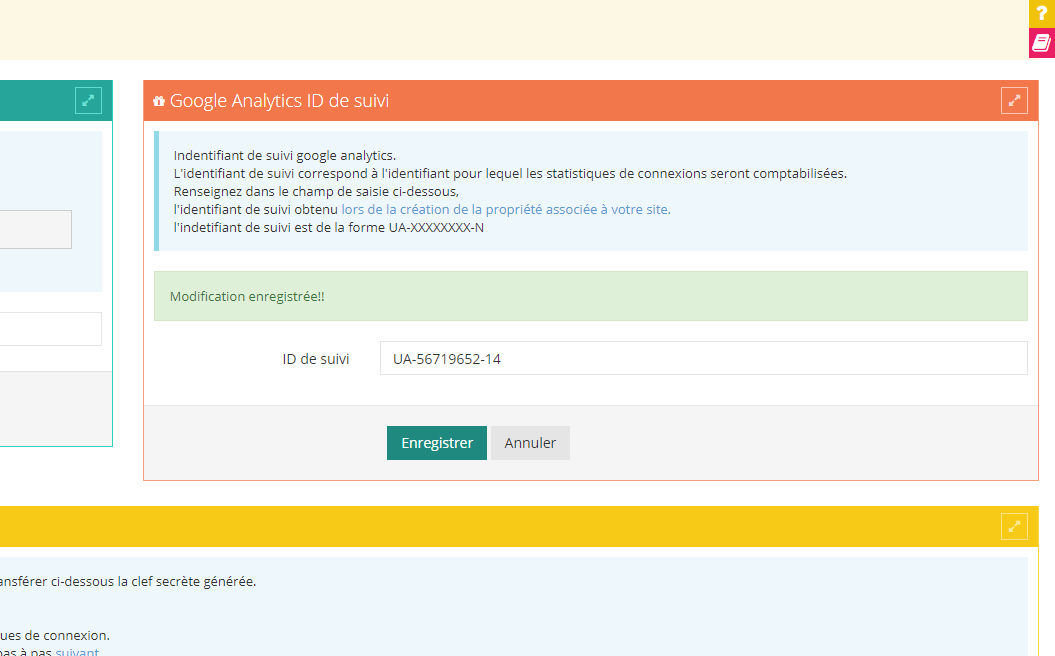The image size is (1055, 656).
Task: Click the 'Indentifiant de suivi google analytics.' line
Action: point(285,155)
